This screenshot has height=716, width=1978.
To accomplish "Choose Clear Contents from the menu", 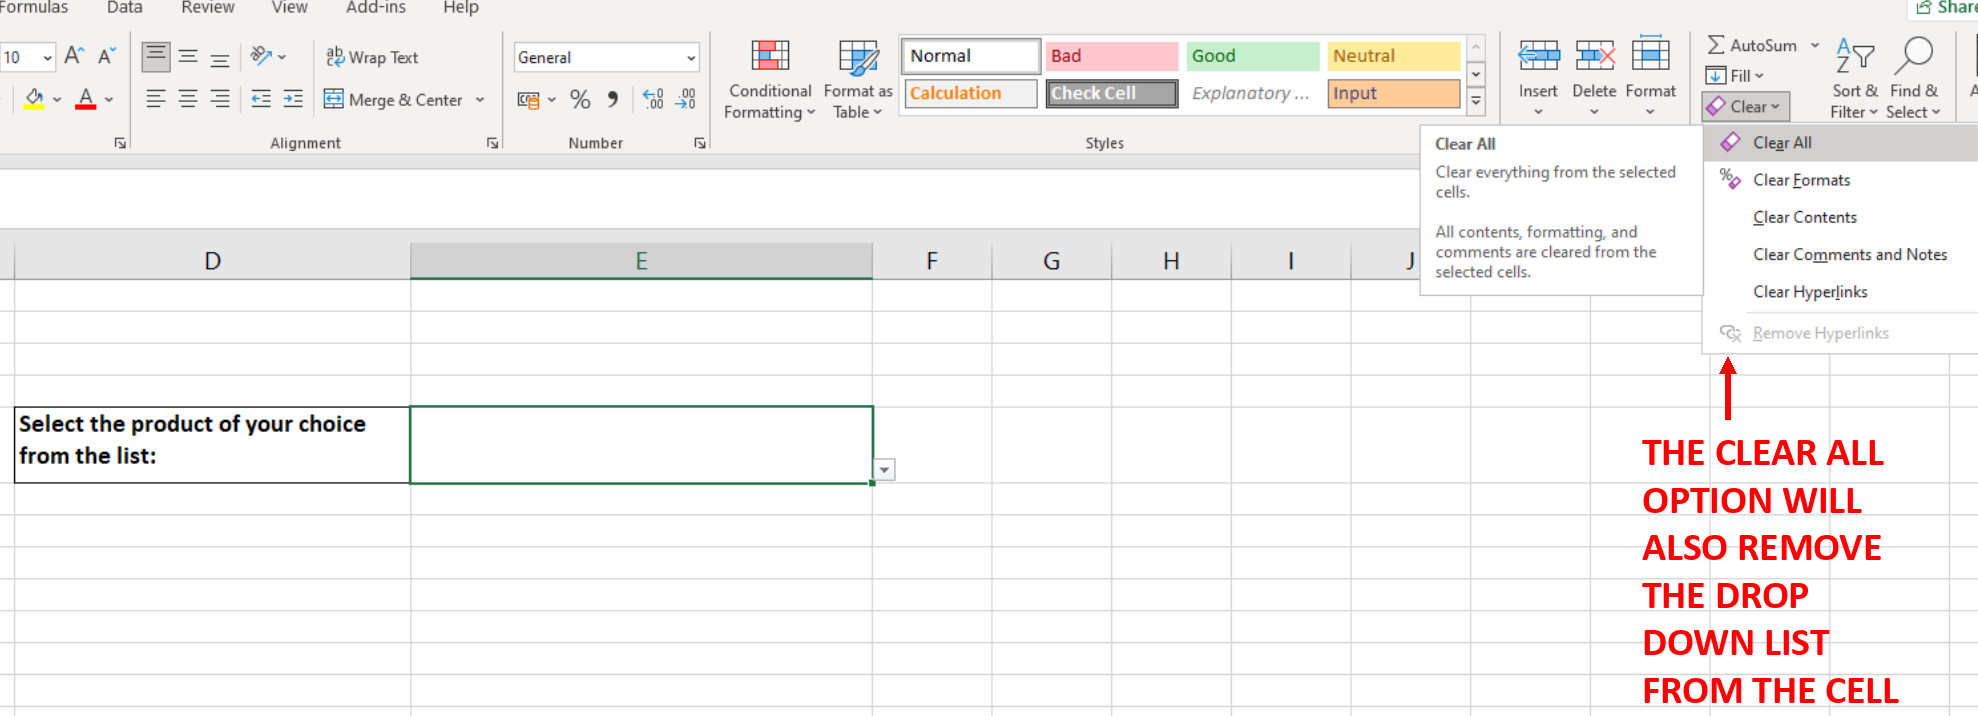I will [x=1841, y=217].
